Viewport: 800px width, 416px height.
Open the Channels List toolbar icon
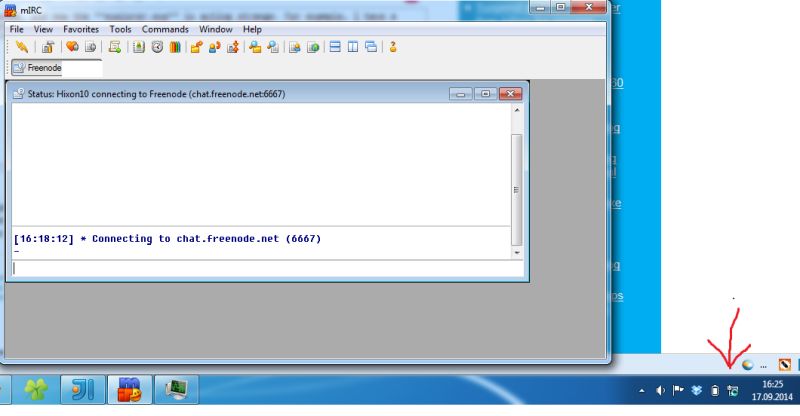[x=90, y=47]
